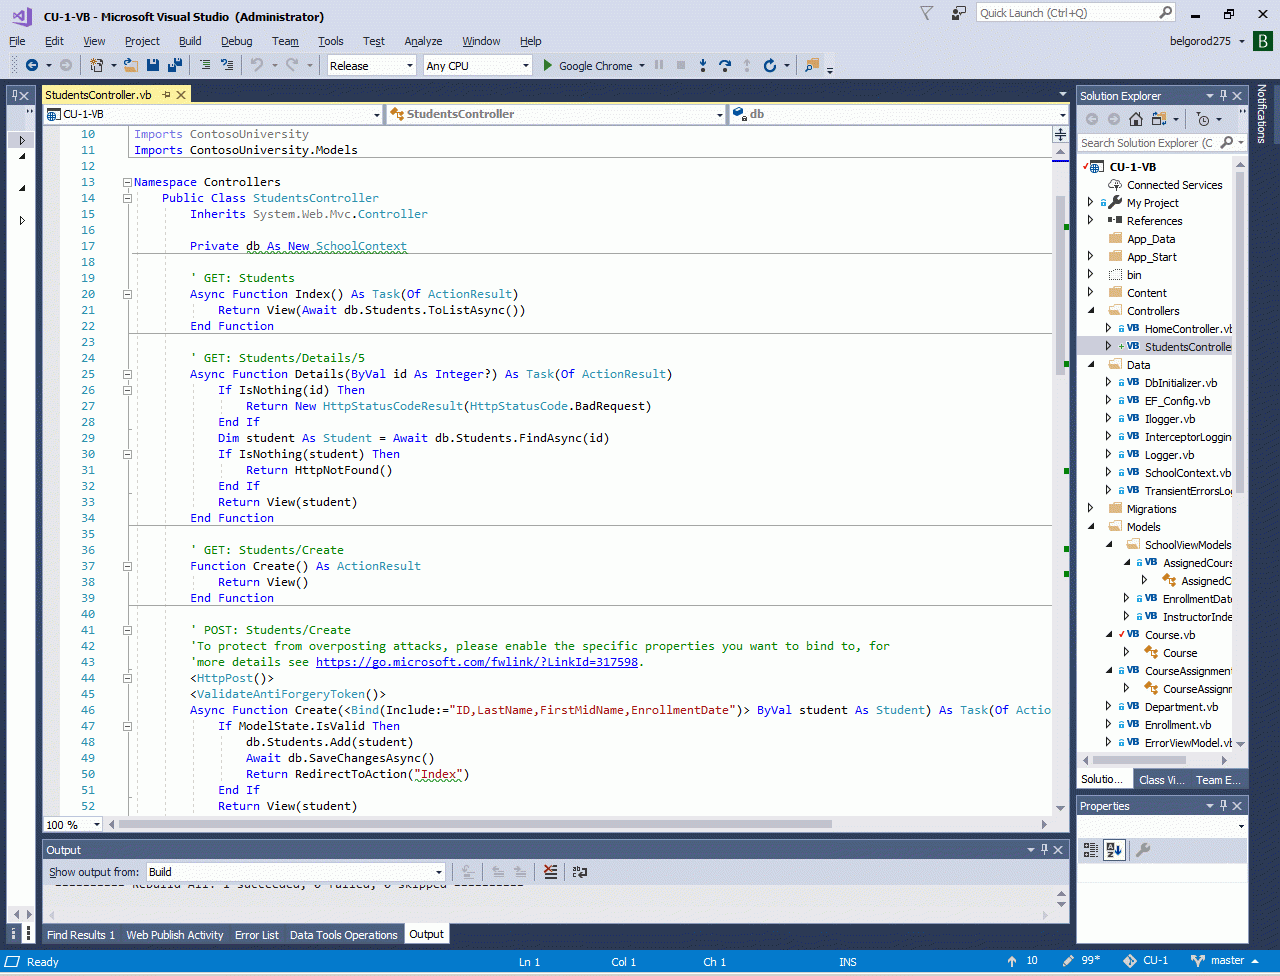Clear all output with the Clear All icon

click(550, 872)
